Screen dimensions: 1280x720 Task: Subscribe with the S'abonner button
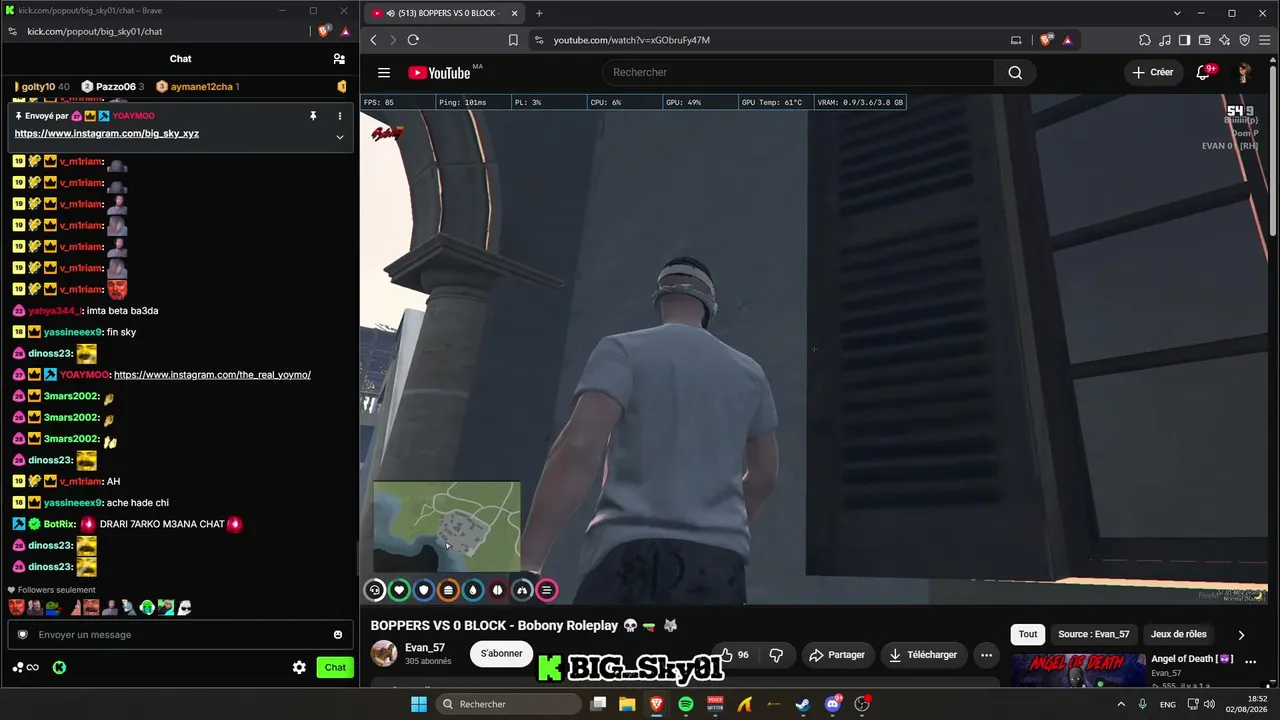coord(501,654)
